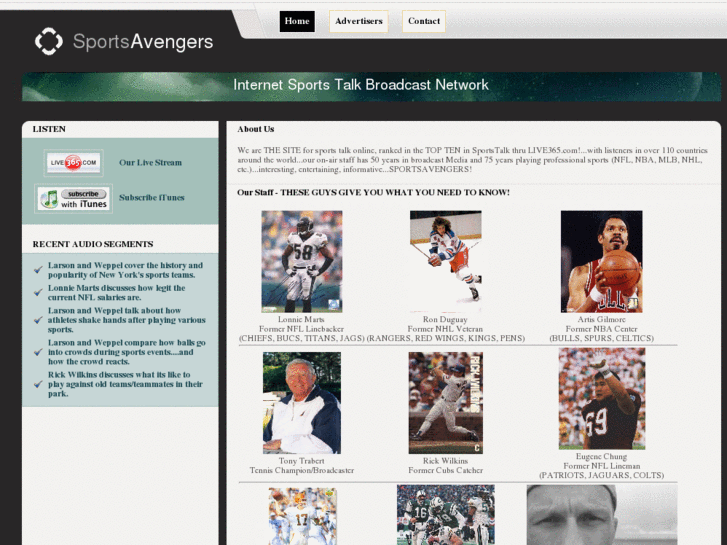Viewport: 727px width, 545px height.
Task: Go to the Advertisers tab
Action: (359, 21)
